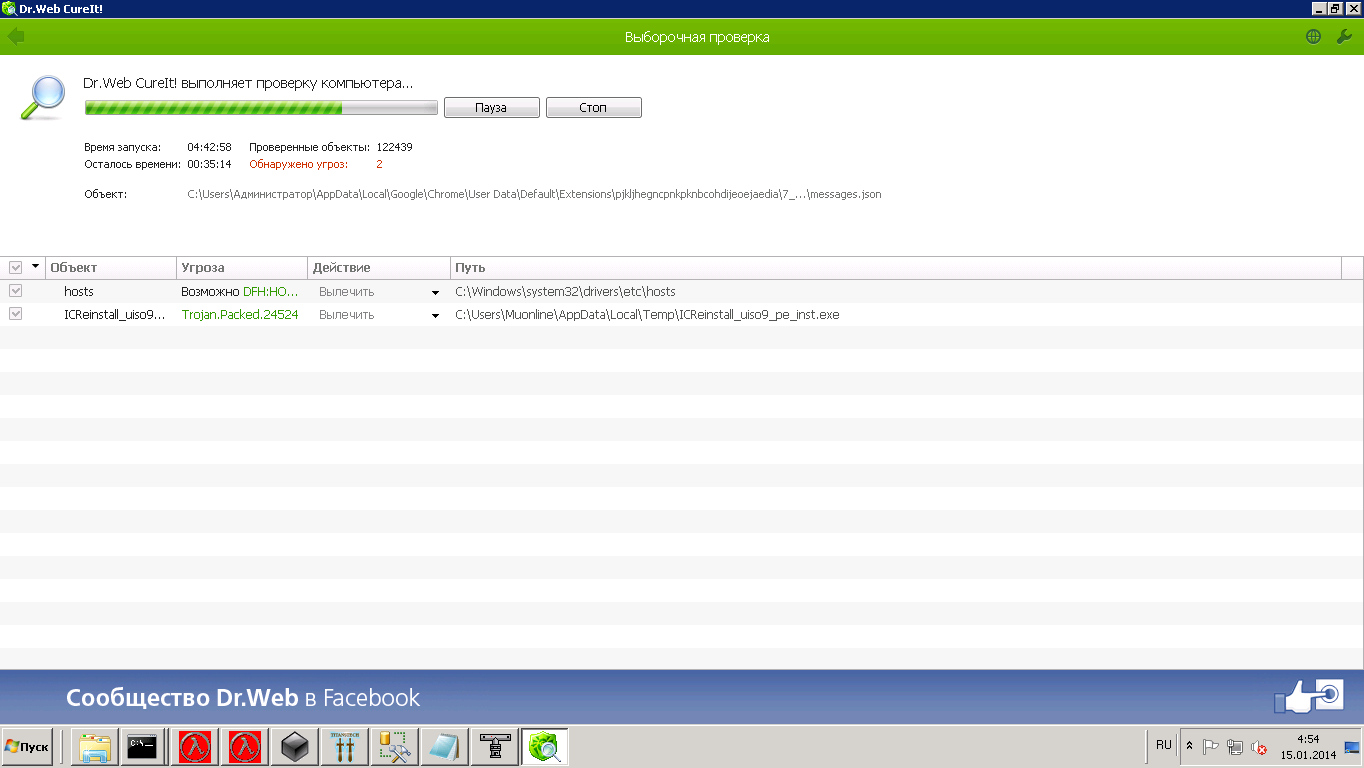The height and width of the screenshot is (768, 1364).
Task: Click the remaining time value 00:35:14
Action: pyautogui.click(x=209, y=164)
